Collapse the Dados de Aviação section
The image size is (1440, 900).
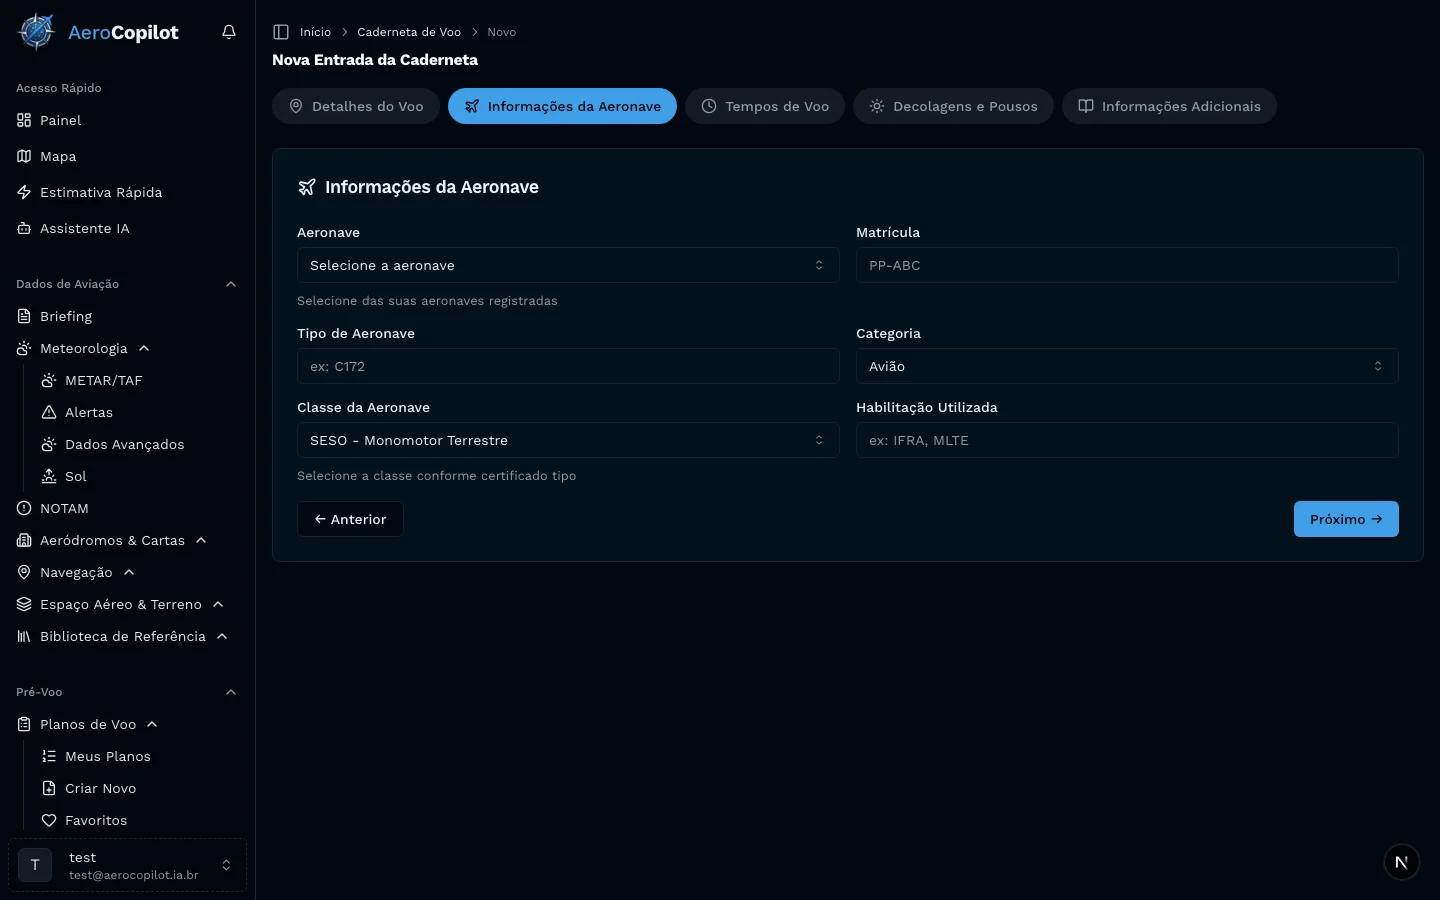click(231, 284)
